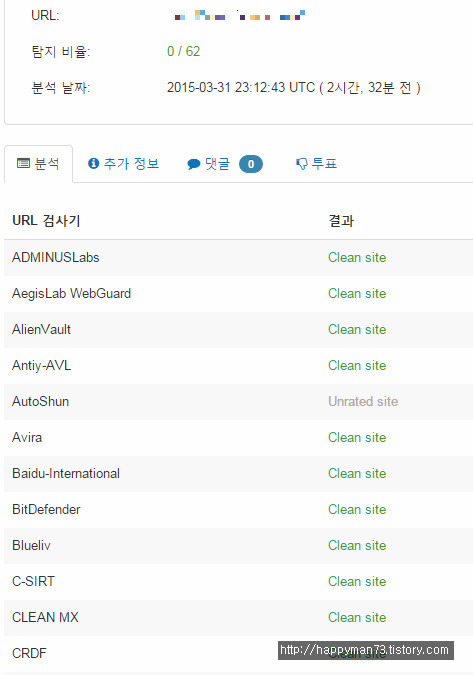Click the list icon beside 분석
The width and height of the screenshot is (473, 675).
click(x=23, y=163)
